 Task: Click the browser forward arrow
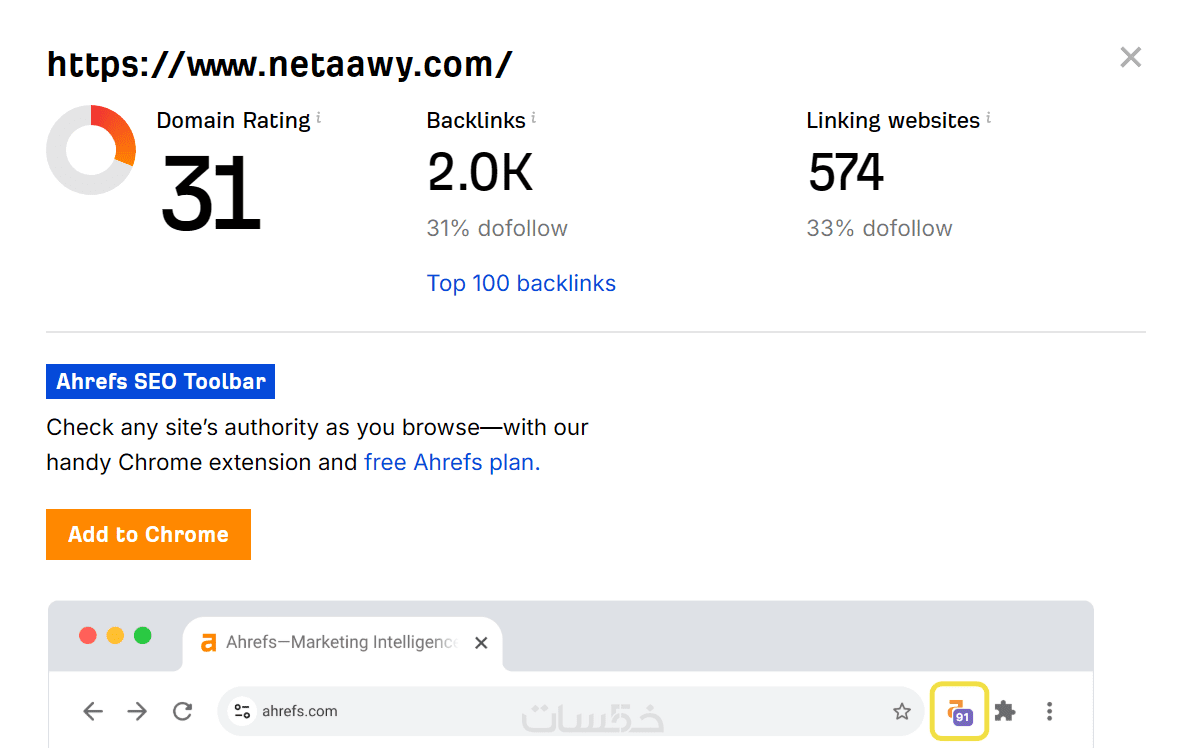pyautogui.click(x=137, y=712)
